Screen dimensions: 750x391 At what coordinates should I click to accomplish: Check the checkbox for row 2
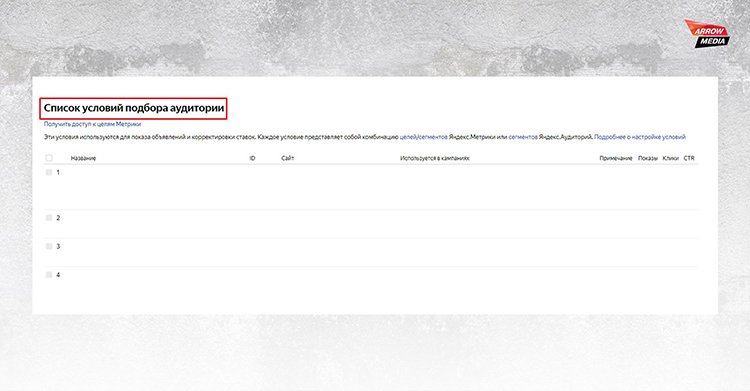click(x=49, y=218)
